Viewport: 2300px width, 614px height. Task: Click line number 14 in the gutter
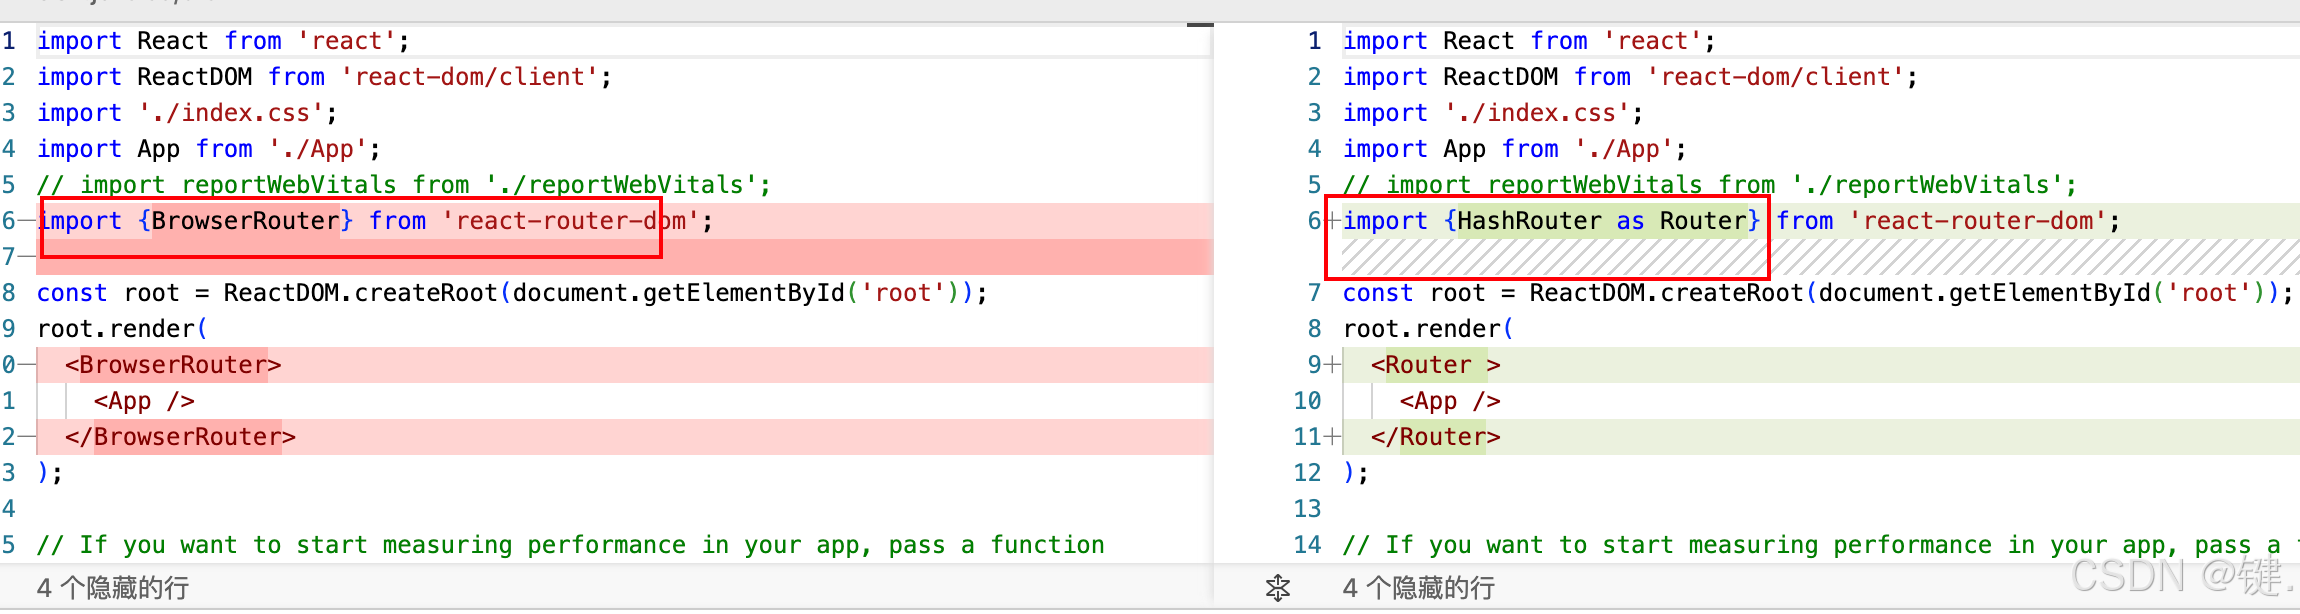click(x=1307, y=545)
